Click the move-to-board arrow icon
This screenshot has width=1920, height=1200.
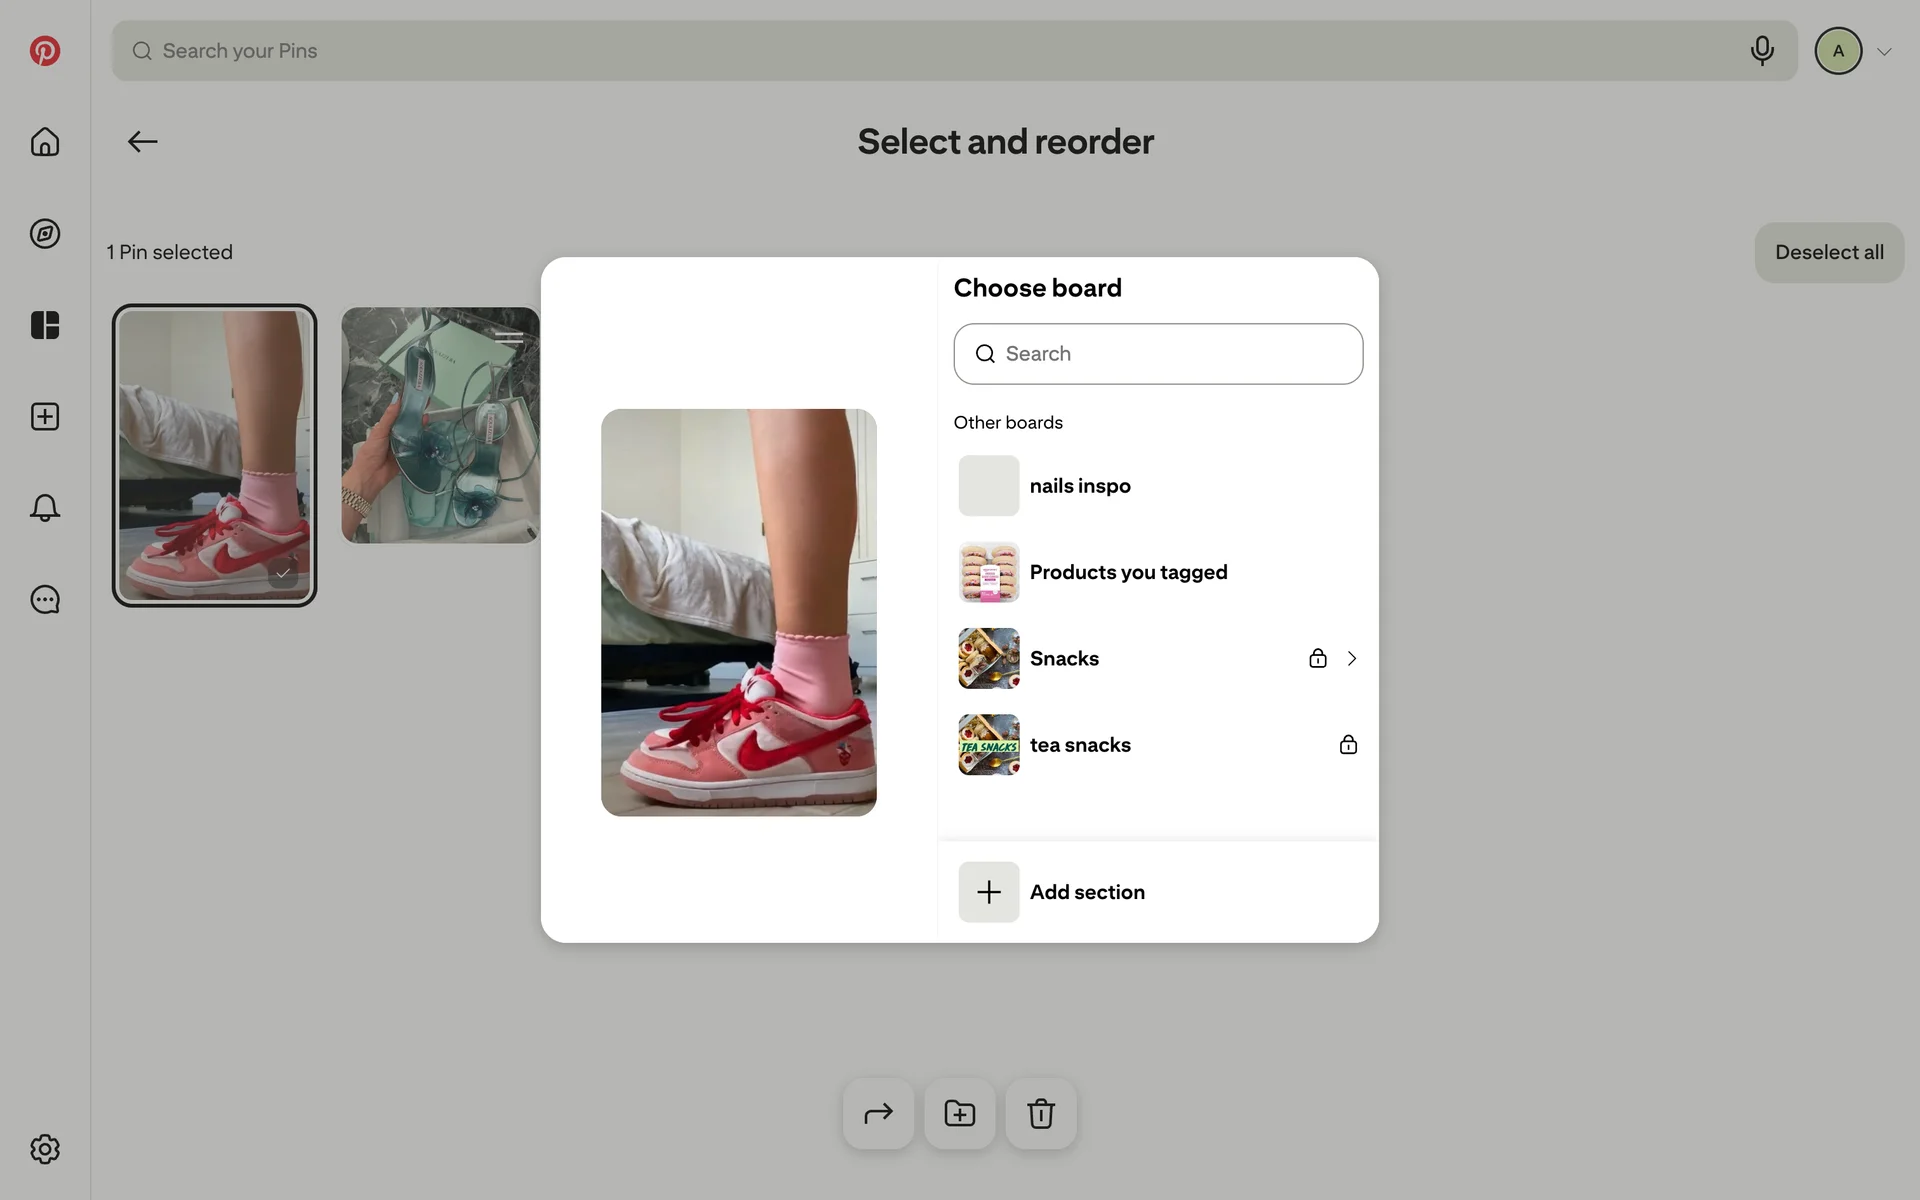878,1114
